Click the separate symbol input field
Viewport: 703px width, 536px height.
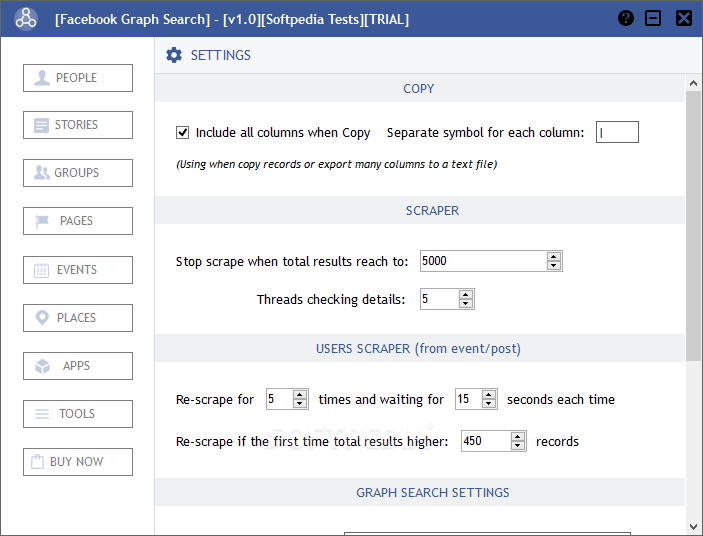pyautogui.click(x=617, y=132)
